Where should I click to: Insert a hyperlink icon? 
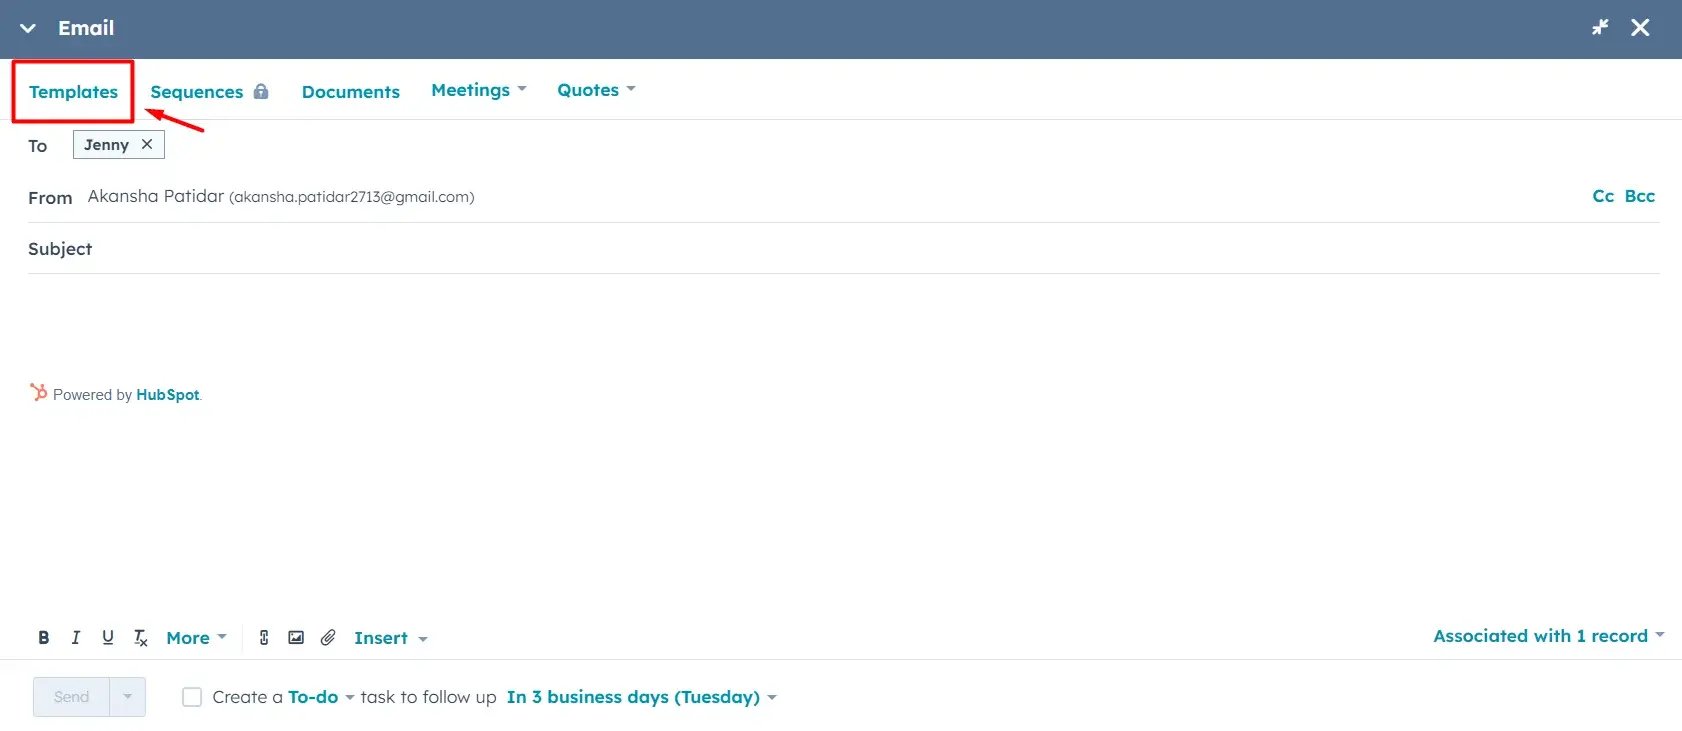tap(264, 638)
